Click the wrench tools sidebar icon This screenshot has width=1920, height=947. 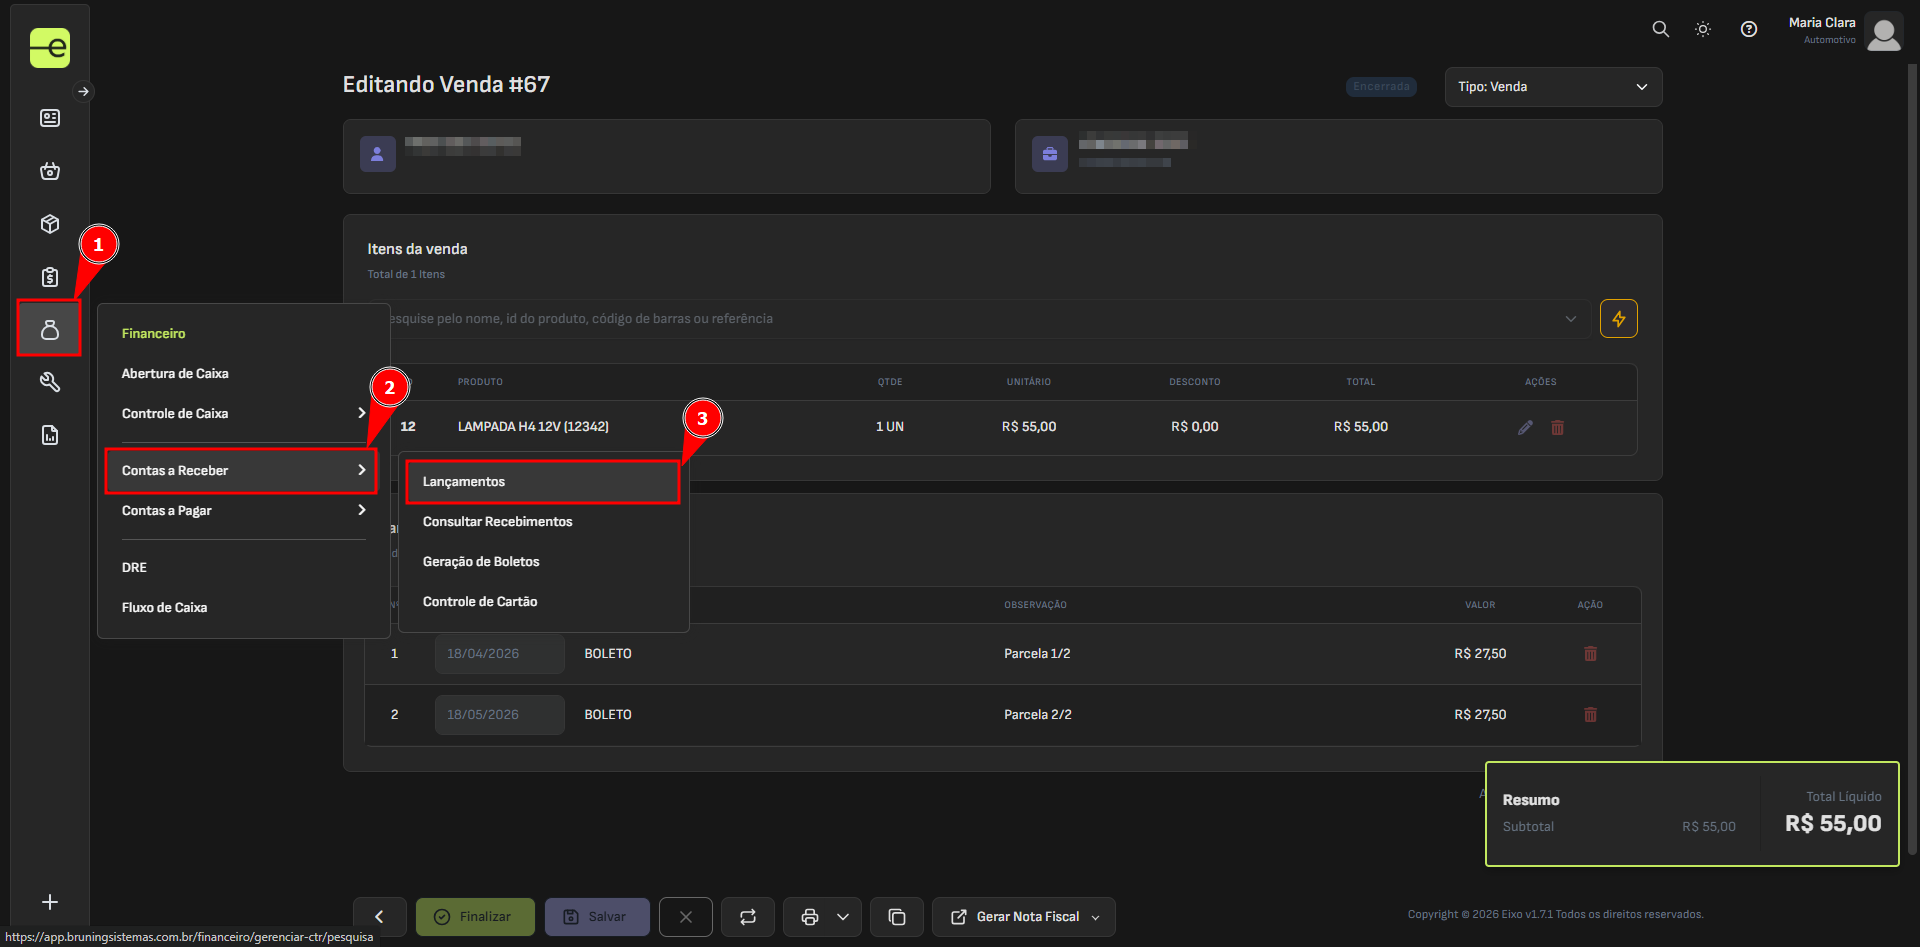[49, 382]
